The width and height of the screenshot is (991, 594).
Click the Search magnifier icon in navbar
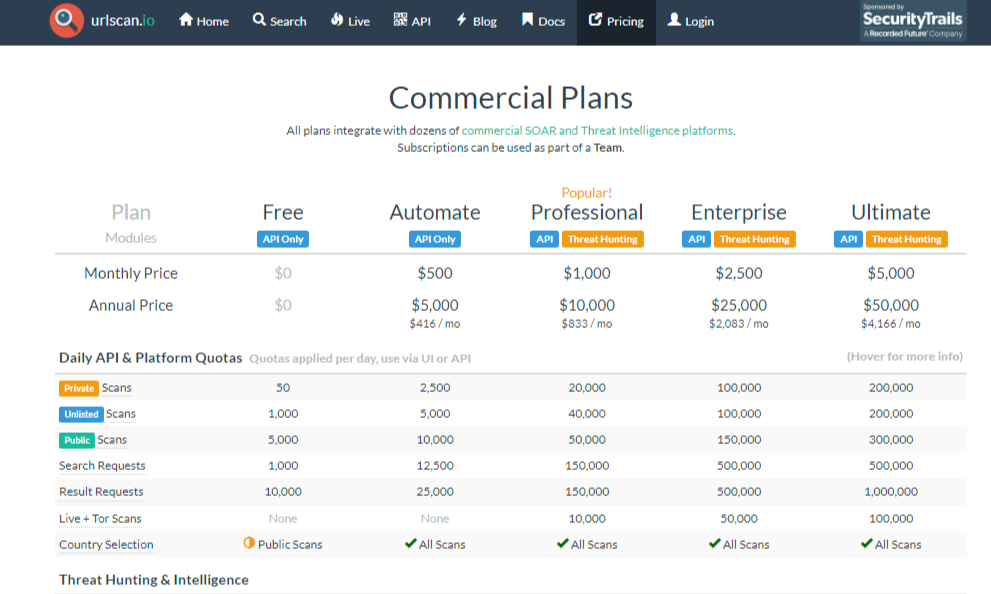point(260,20)
